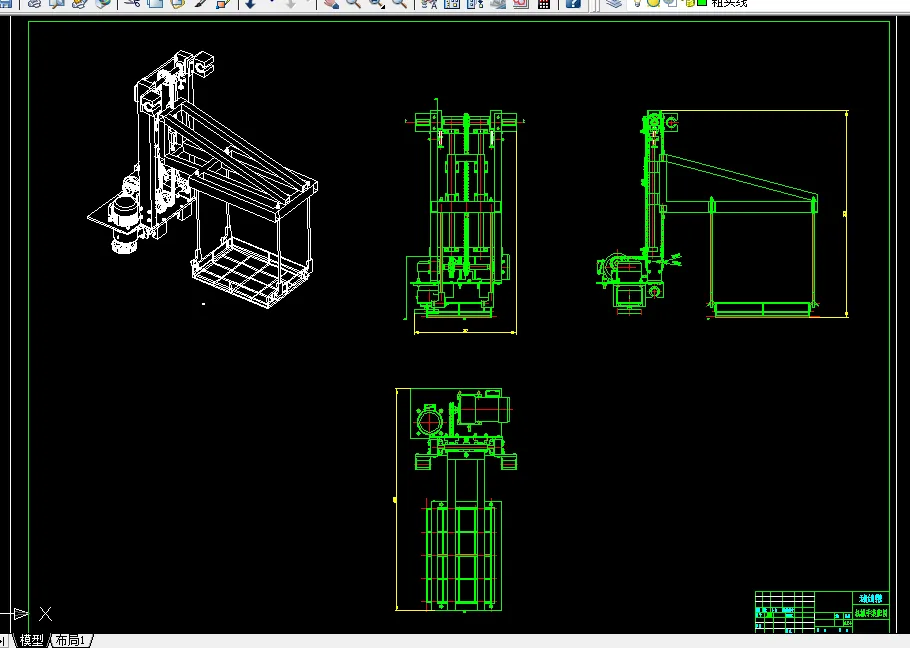Open the Block Editor icon
Screen dimensions: 910x648
(x=223, y=3)
